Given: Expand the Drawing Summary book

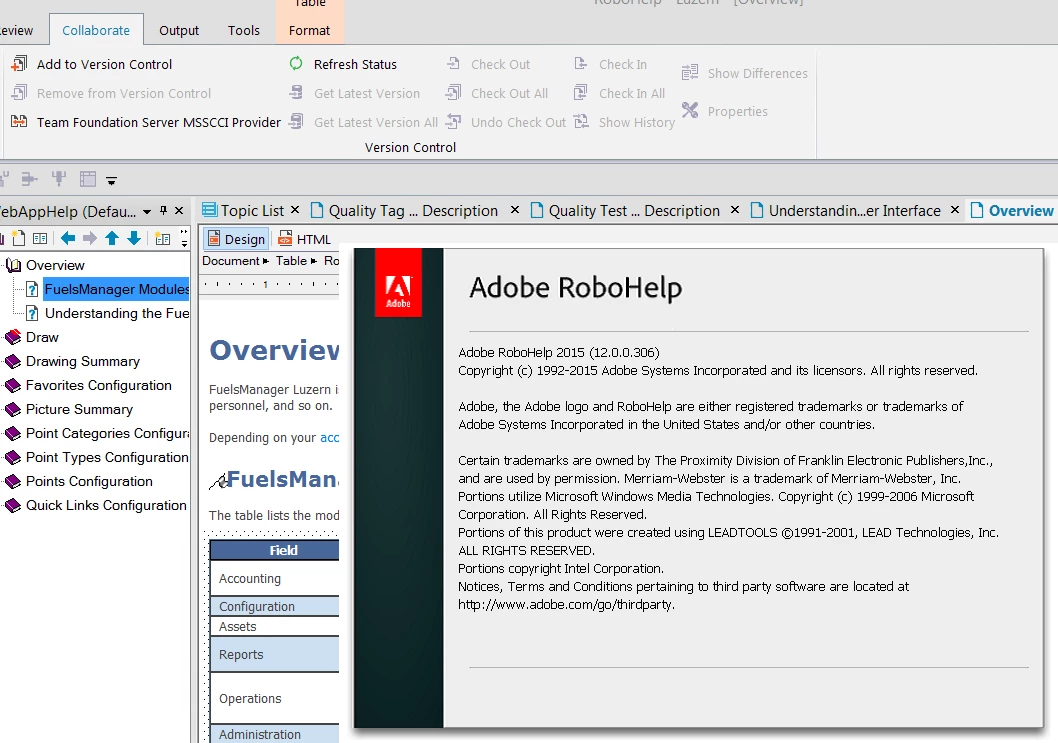Looking at the screenshot, I should tap(13, 361).
